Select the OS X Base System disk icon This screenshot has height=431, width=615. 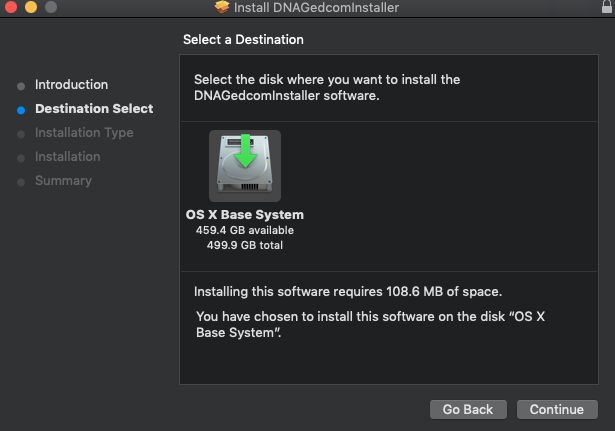(245, 166)
